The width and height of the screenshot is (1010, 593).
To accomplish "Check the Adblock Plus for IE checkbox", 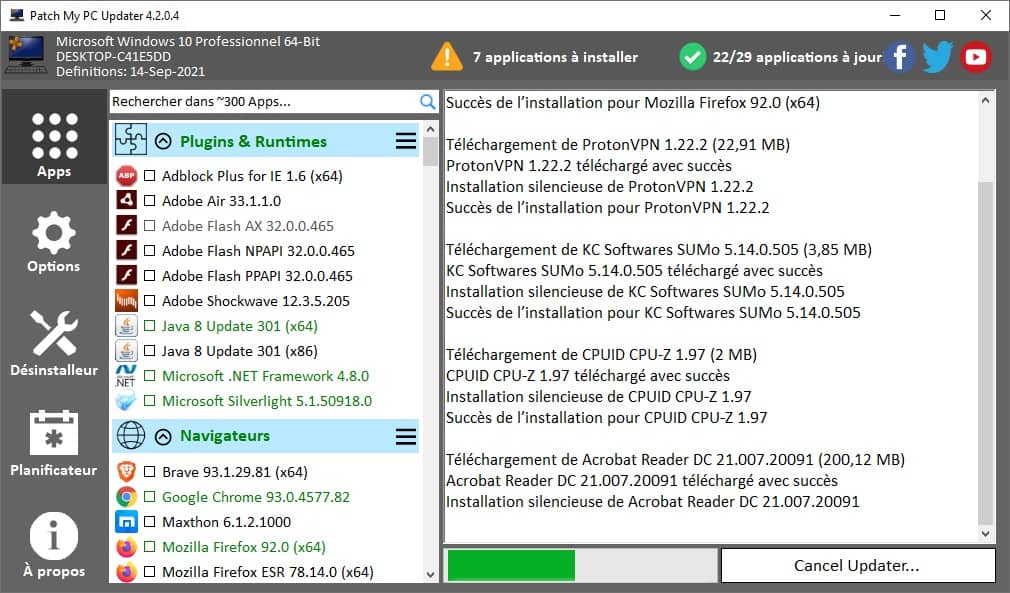I will click(149, 176).
